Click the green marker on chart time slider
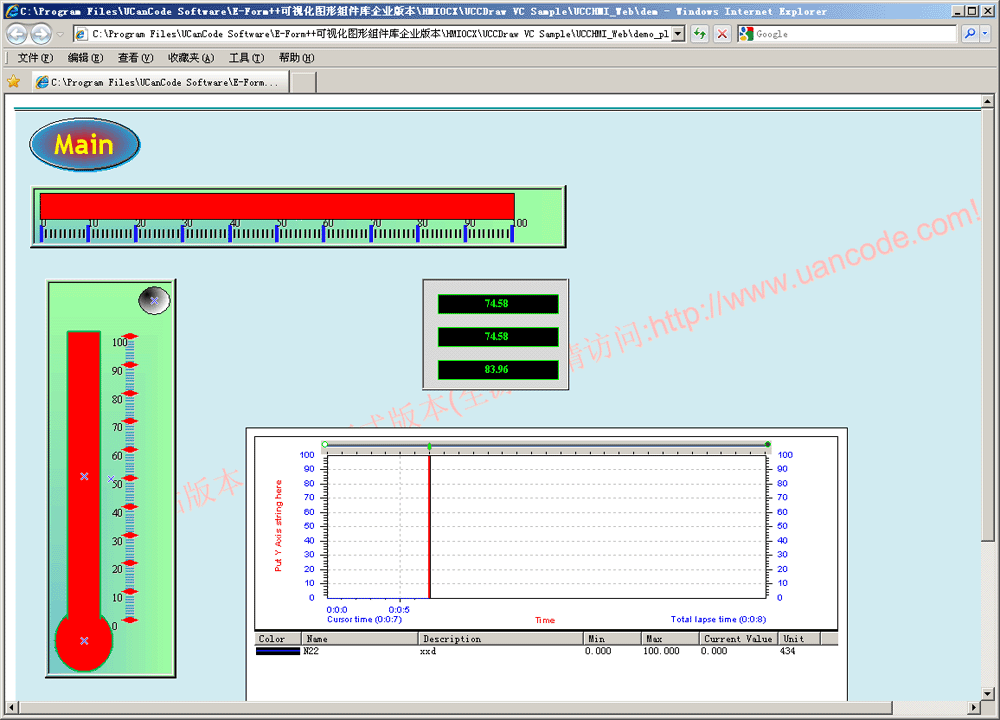The image size is (1000, 720). 429,445
